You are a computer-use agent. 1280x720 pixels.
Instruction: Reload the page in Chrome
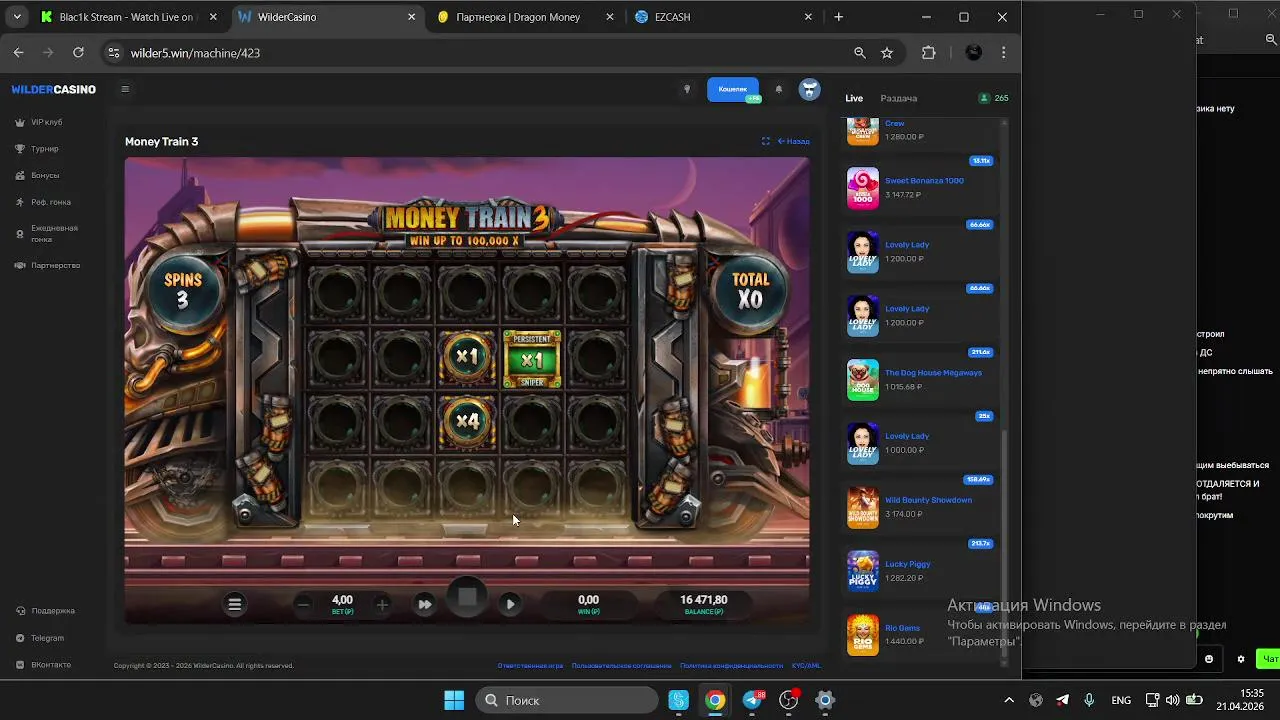tap(78, 53)
